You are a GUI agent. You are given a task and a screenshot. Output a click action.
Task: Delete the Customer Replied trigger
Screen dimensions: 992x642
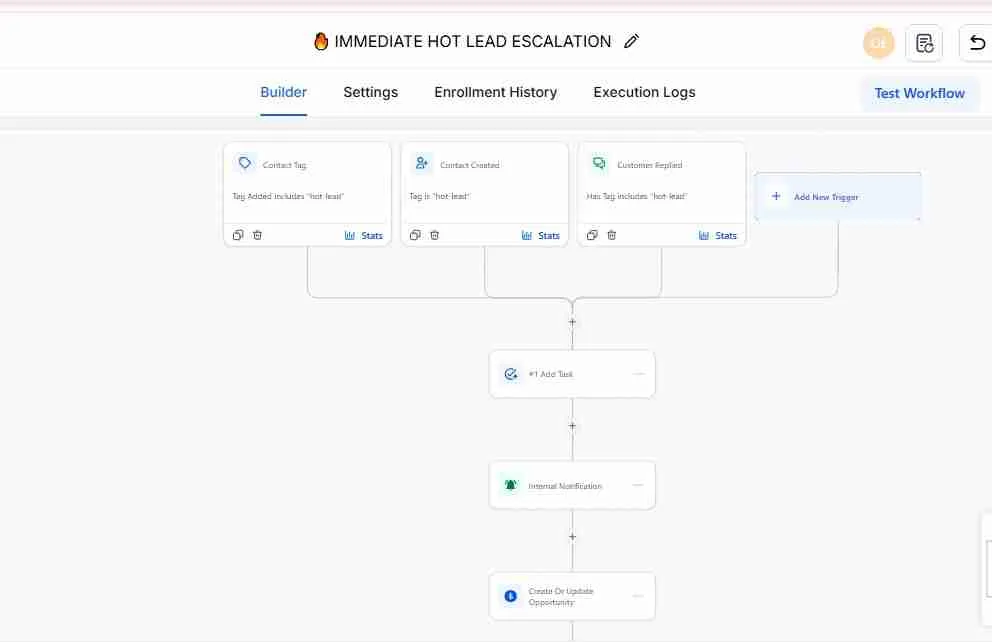pyautogui.click(x=611, y=234)
